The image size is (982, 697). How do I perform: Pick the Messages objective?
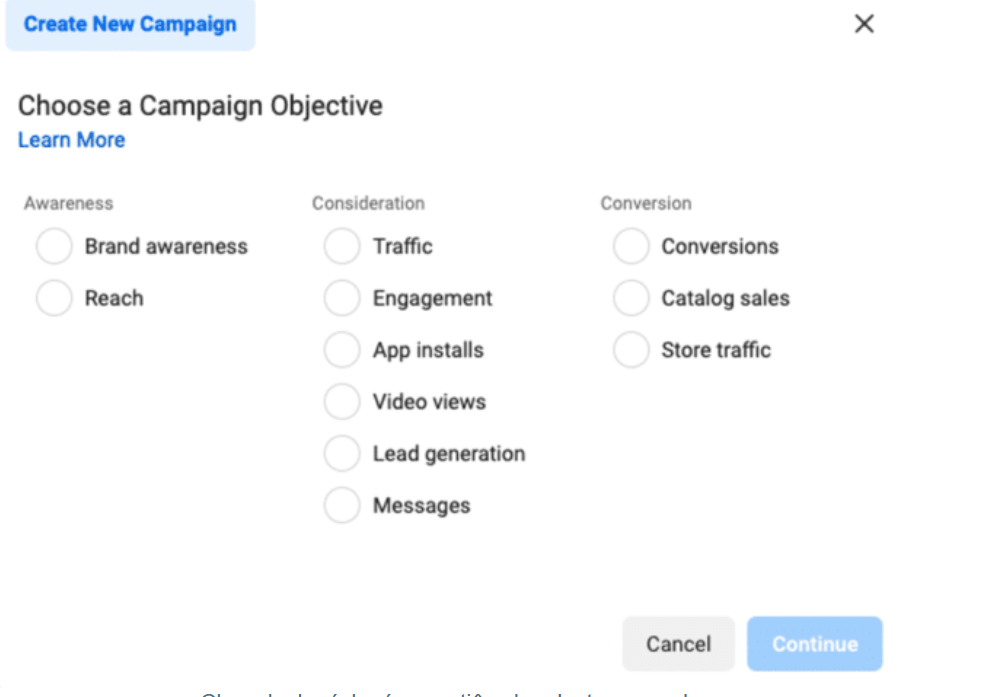tap(342, 506)
